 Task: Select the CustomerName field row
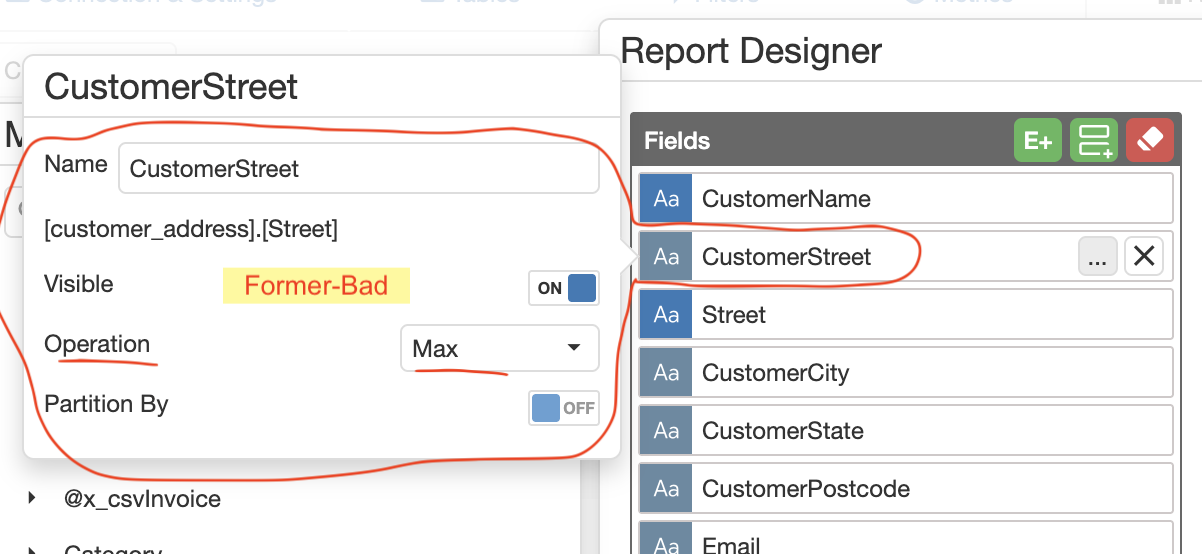906,199
